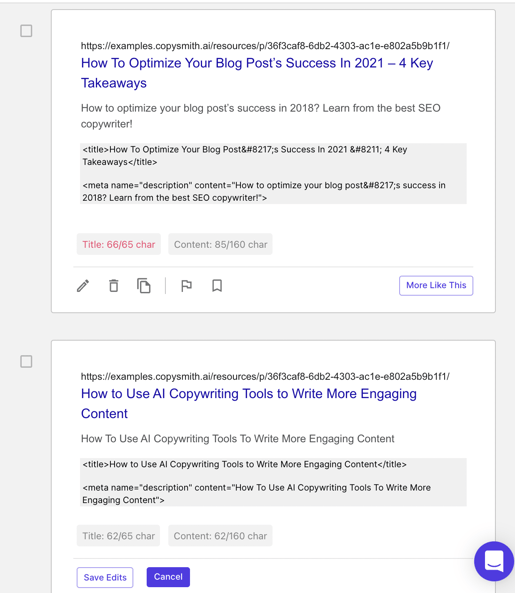Screen dimensions: 515x593
Task: Save changes with the Save Edits button
Action: tap(105, 577)
